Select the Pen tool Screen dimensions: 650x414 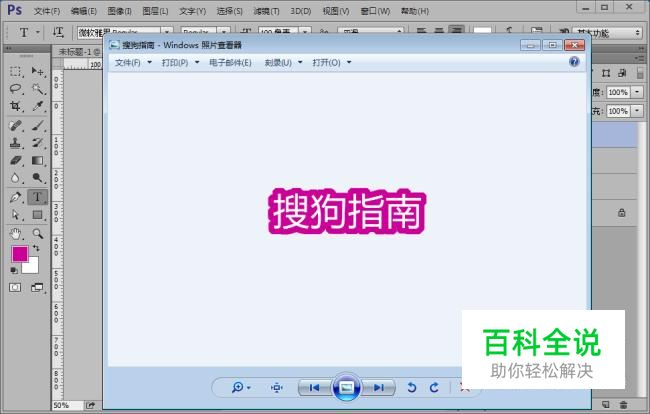16,197
